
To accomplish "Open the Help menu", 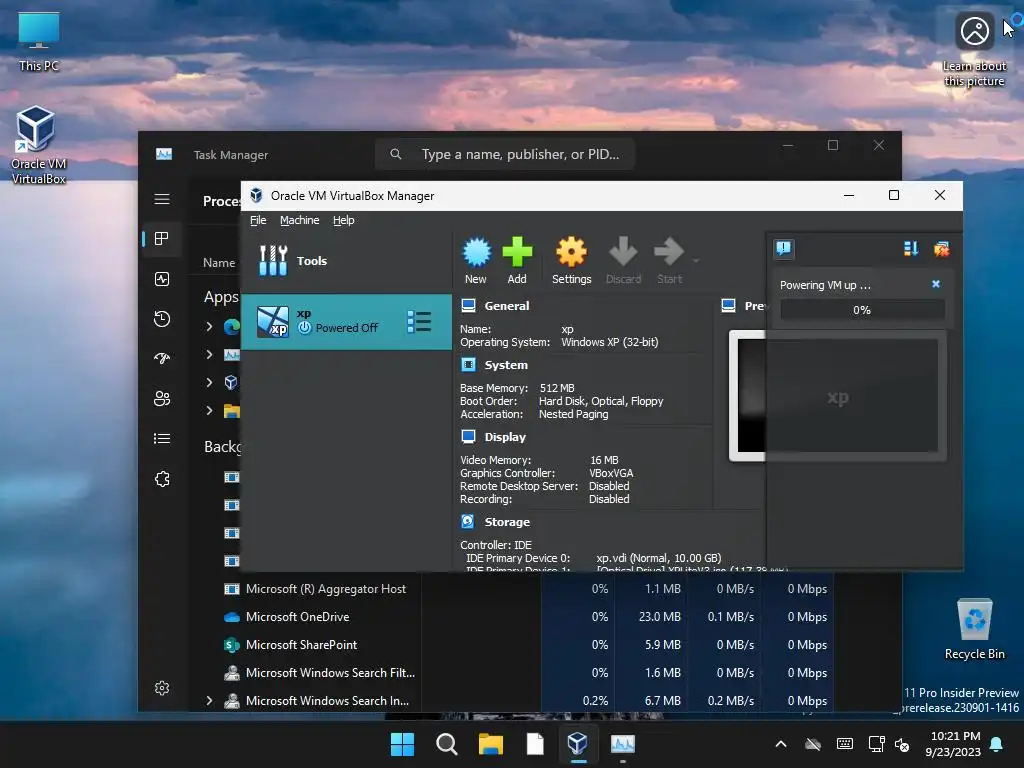I will (344, 220).
